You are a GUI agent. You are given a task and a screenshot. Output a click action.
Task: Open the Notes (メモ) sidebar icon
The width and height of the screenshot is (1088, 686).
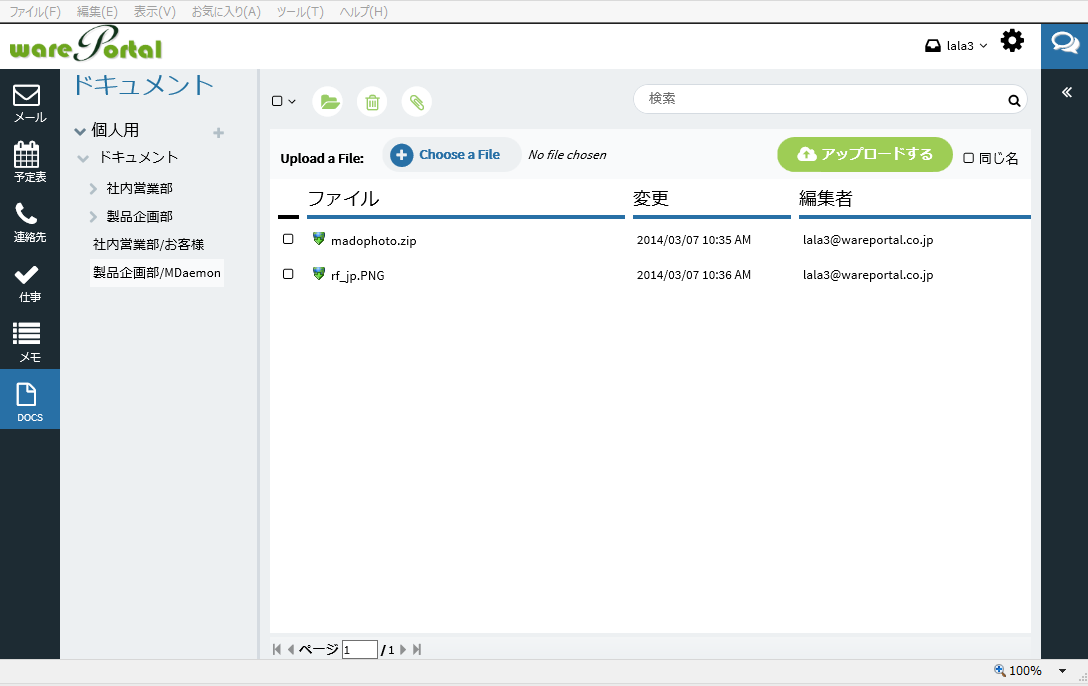click(x=29, y=342)
